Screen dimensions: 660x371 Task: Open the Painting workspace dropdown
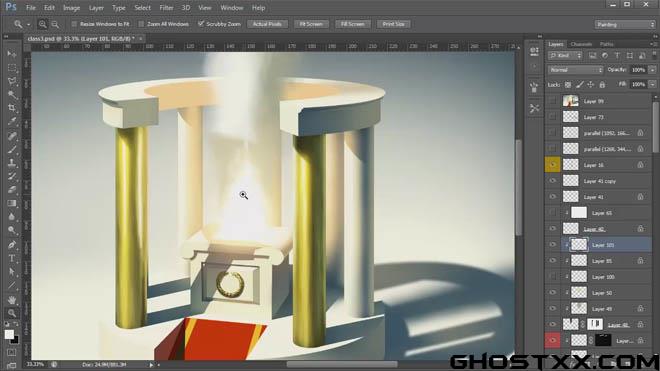click(x=625, y=24)
